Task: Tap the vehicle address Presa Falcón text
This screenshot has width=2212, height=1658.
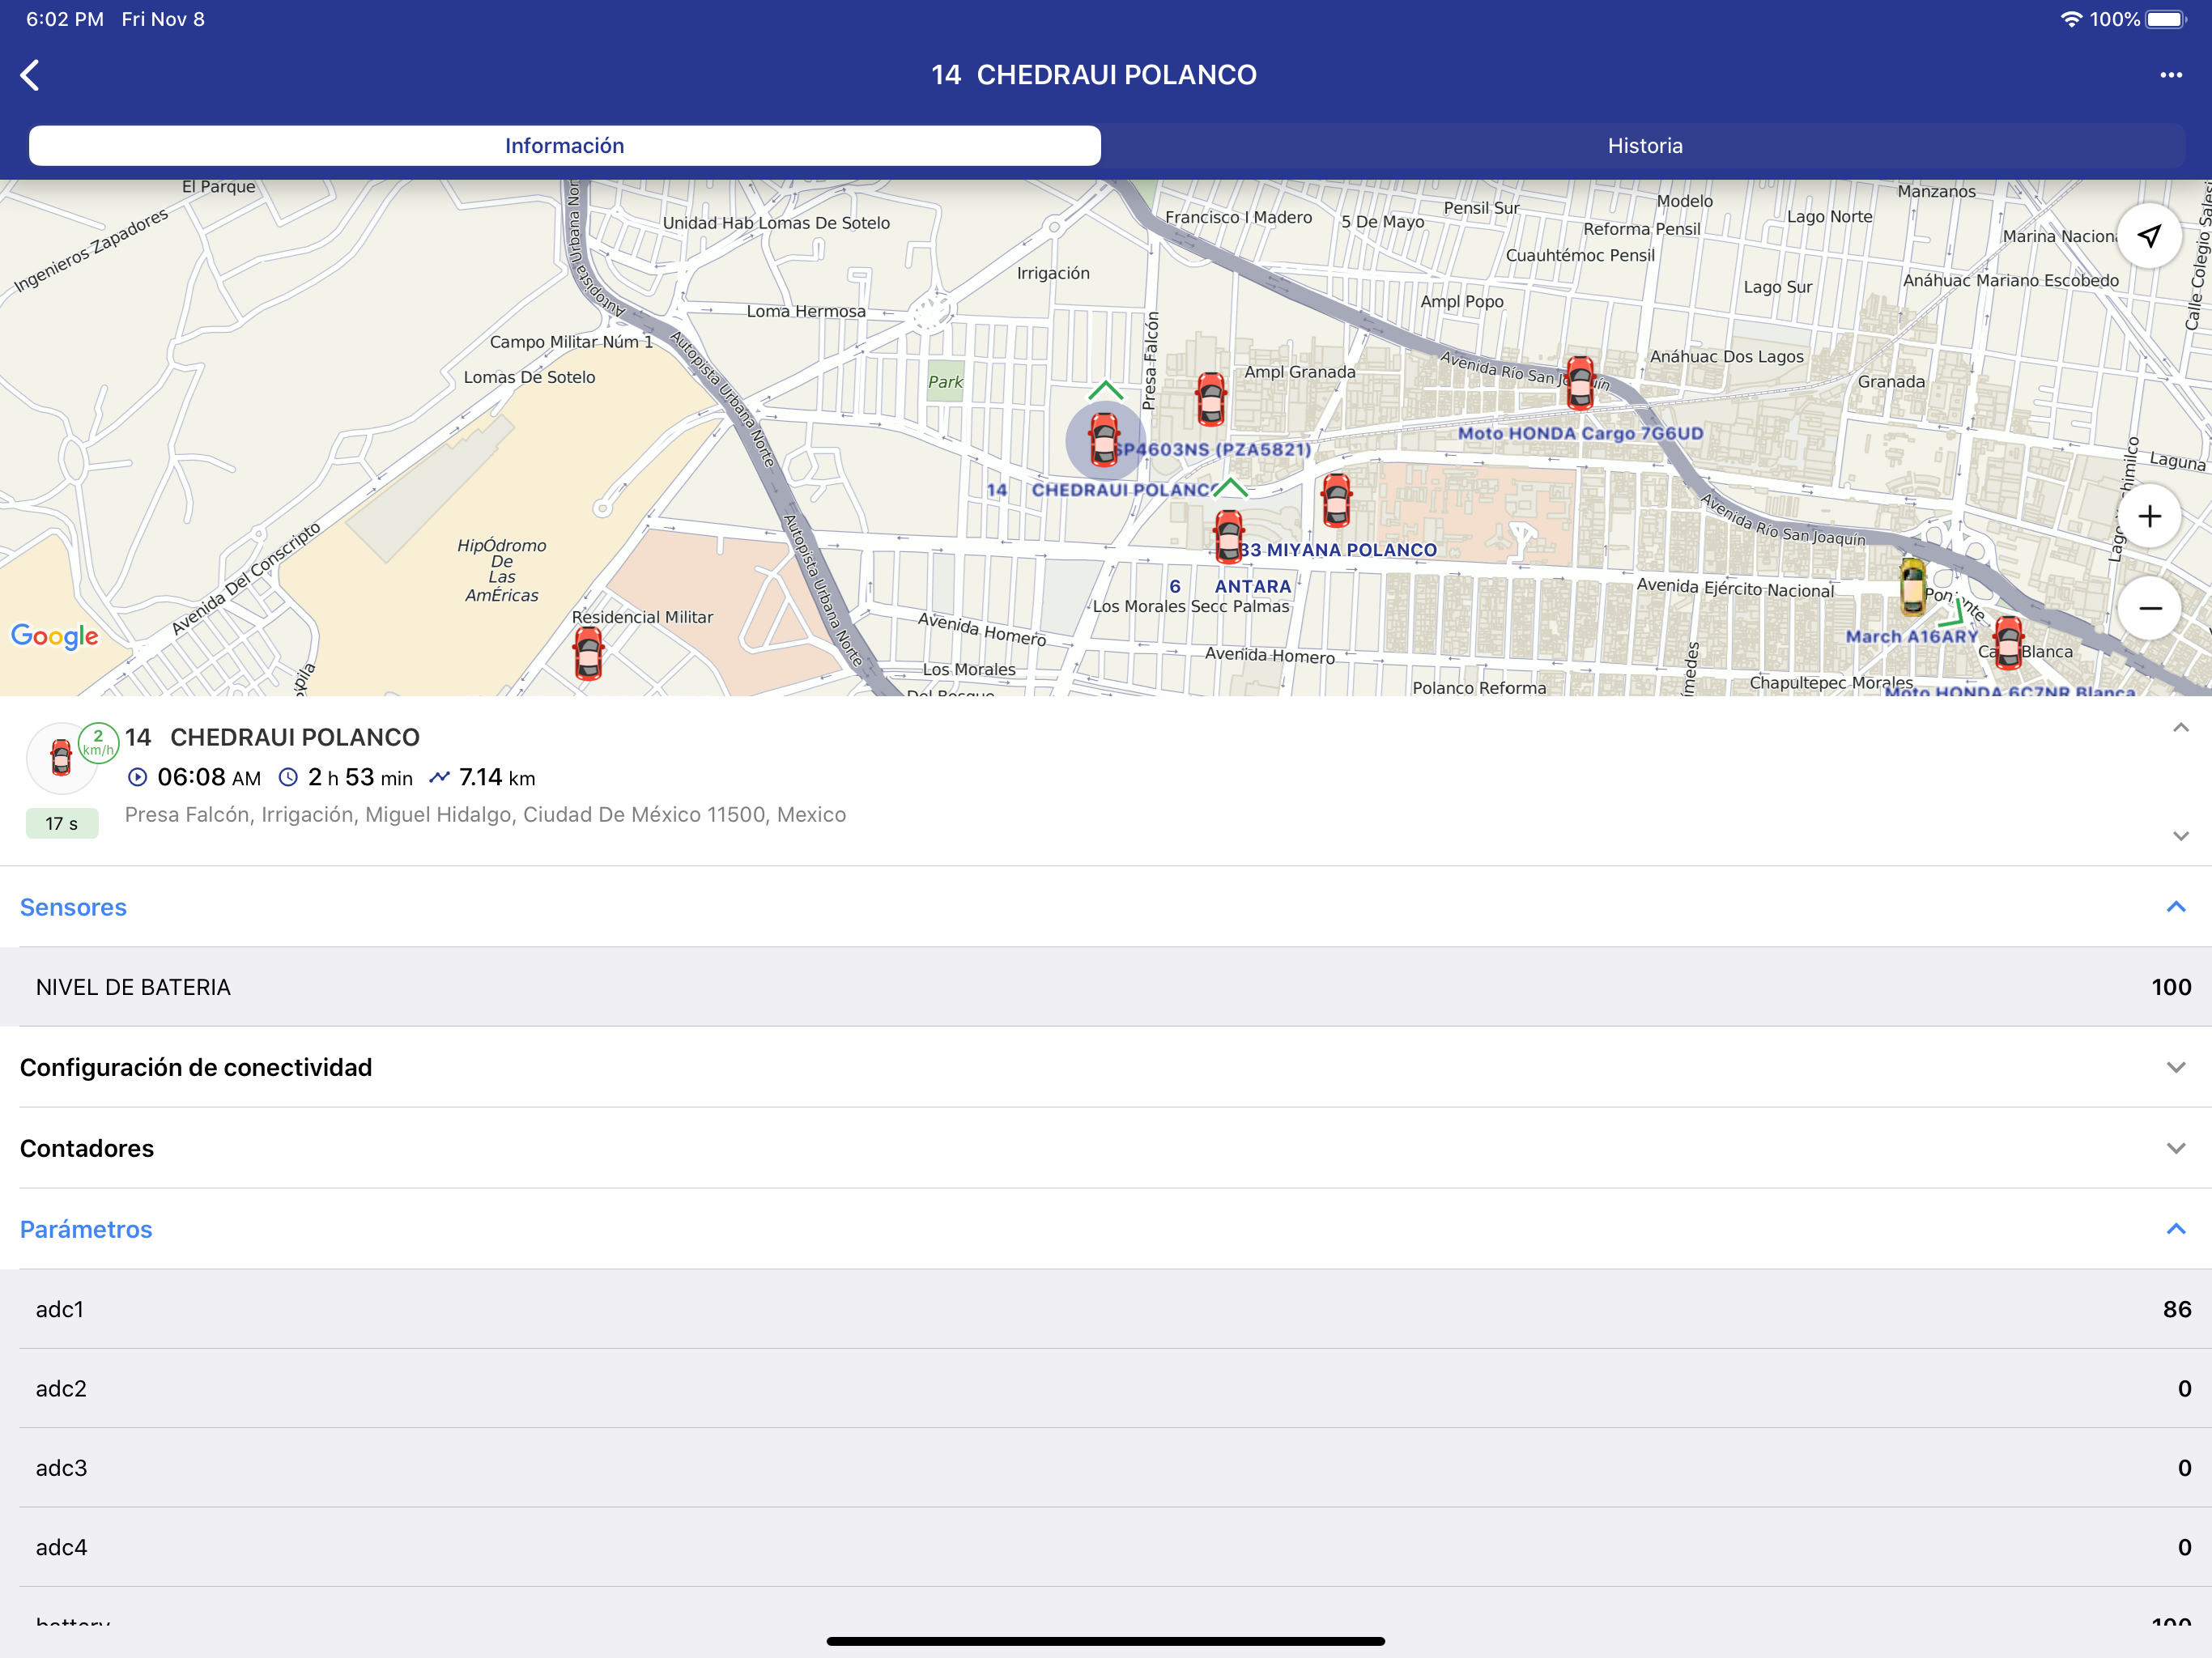Action: pos(485,815)
